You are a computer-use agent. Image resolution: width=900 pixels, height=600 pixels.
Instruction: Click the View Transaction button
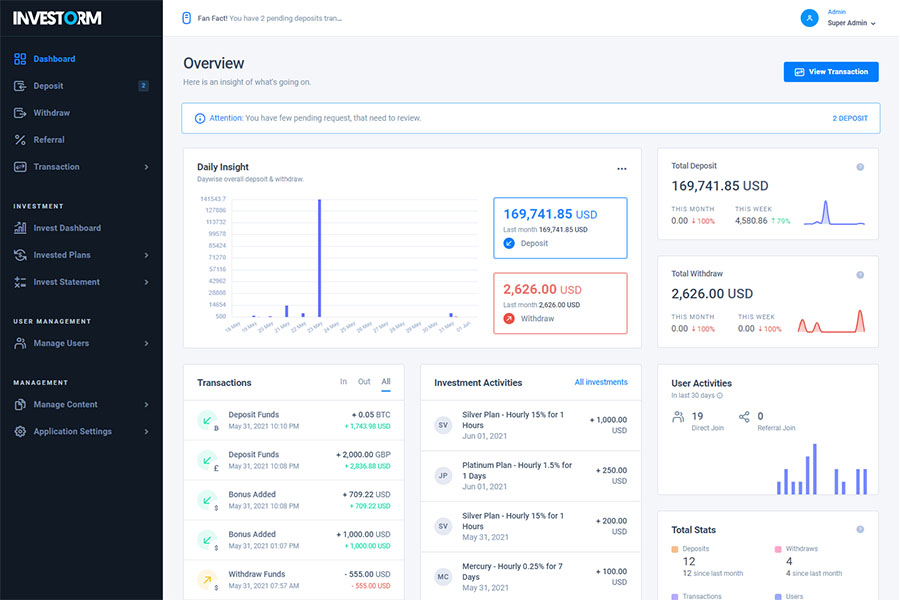(831, 71)
